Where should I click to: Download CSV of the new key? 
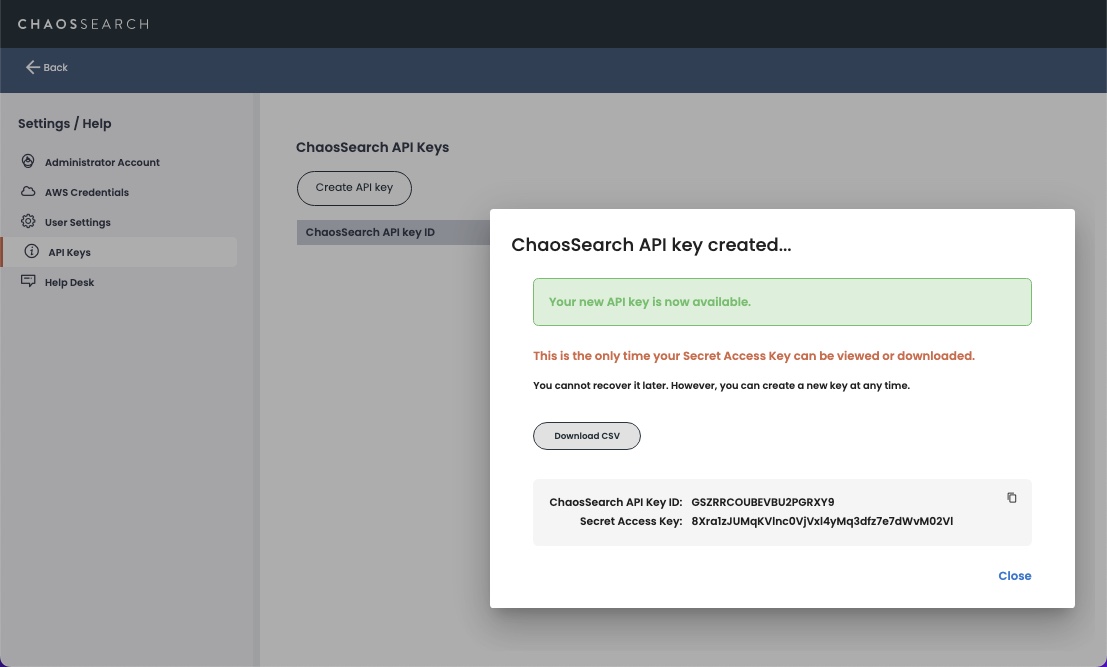[587, 435]
